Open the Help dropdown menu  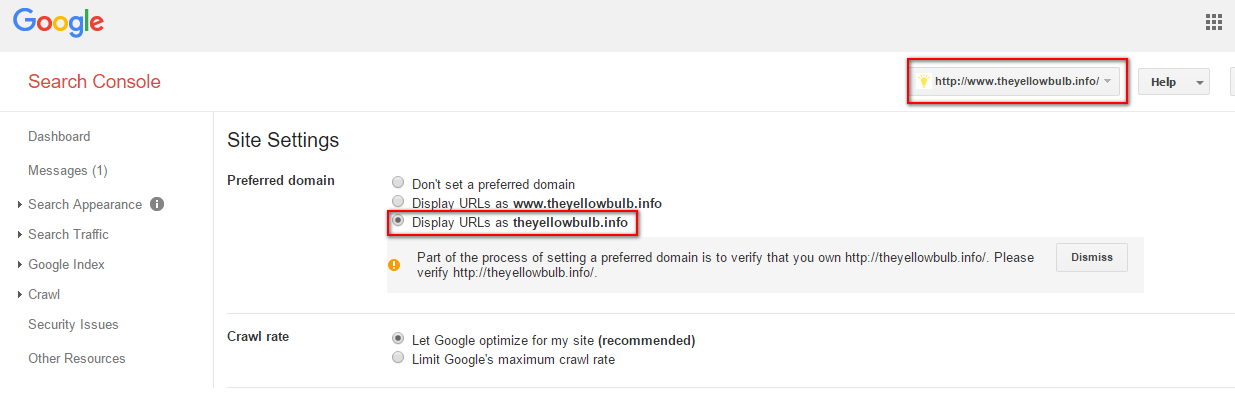[1174, 82]
